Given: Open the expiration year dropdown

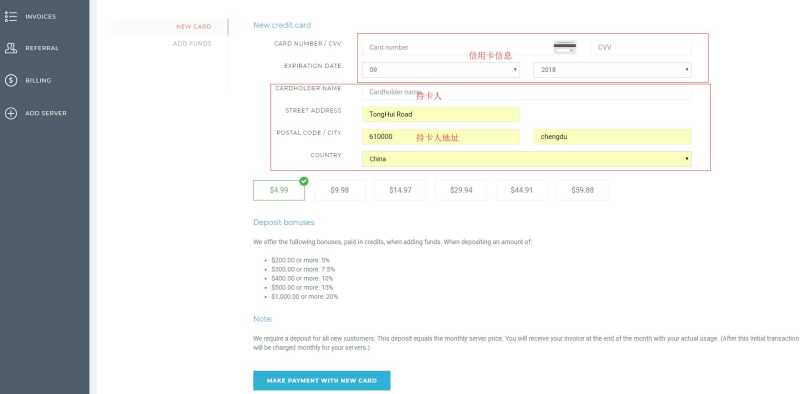Looking at the screenshot, I should pyautogui.click(x=613, y=70).
